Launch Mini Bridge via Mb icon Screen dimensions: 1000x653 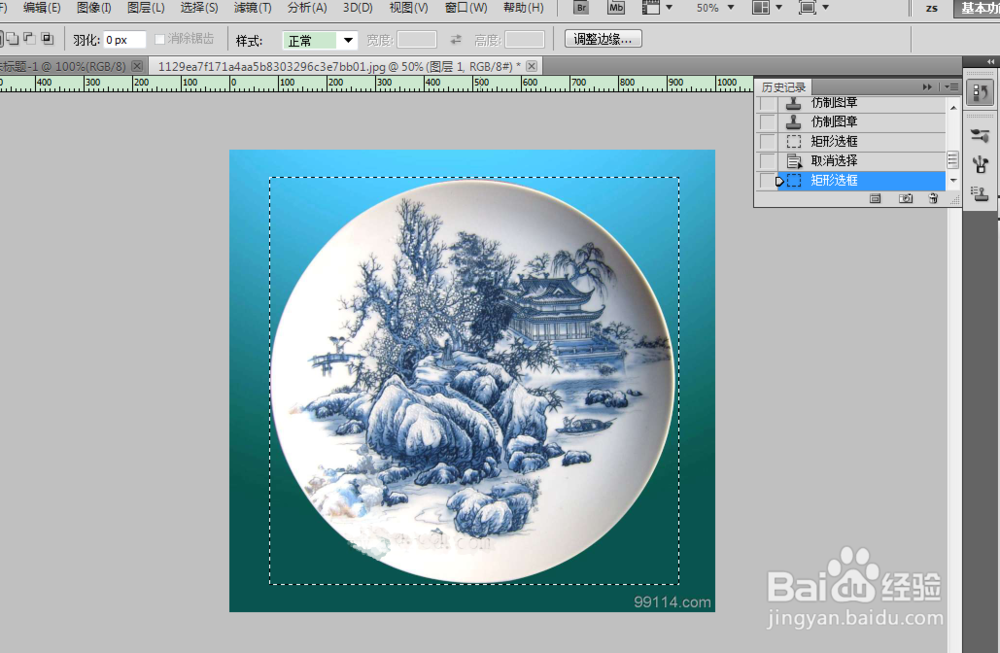pos(616,8)
